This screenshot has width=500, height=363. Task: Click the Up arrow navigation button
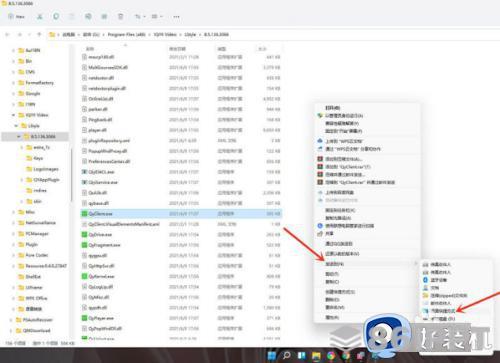coord(39,34)
